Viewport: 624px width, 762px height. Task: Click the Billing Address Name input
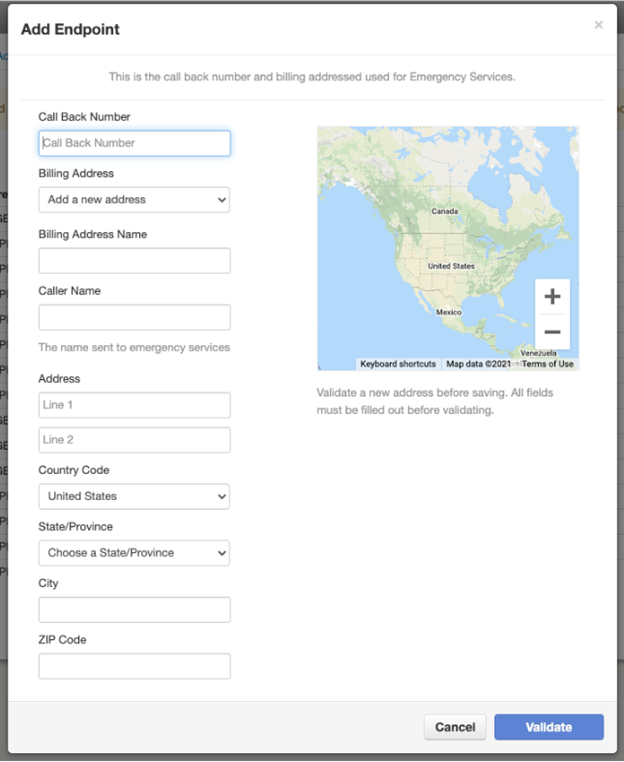(x=134, y=261)
